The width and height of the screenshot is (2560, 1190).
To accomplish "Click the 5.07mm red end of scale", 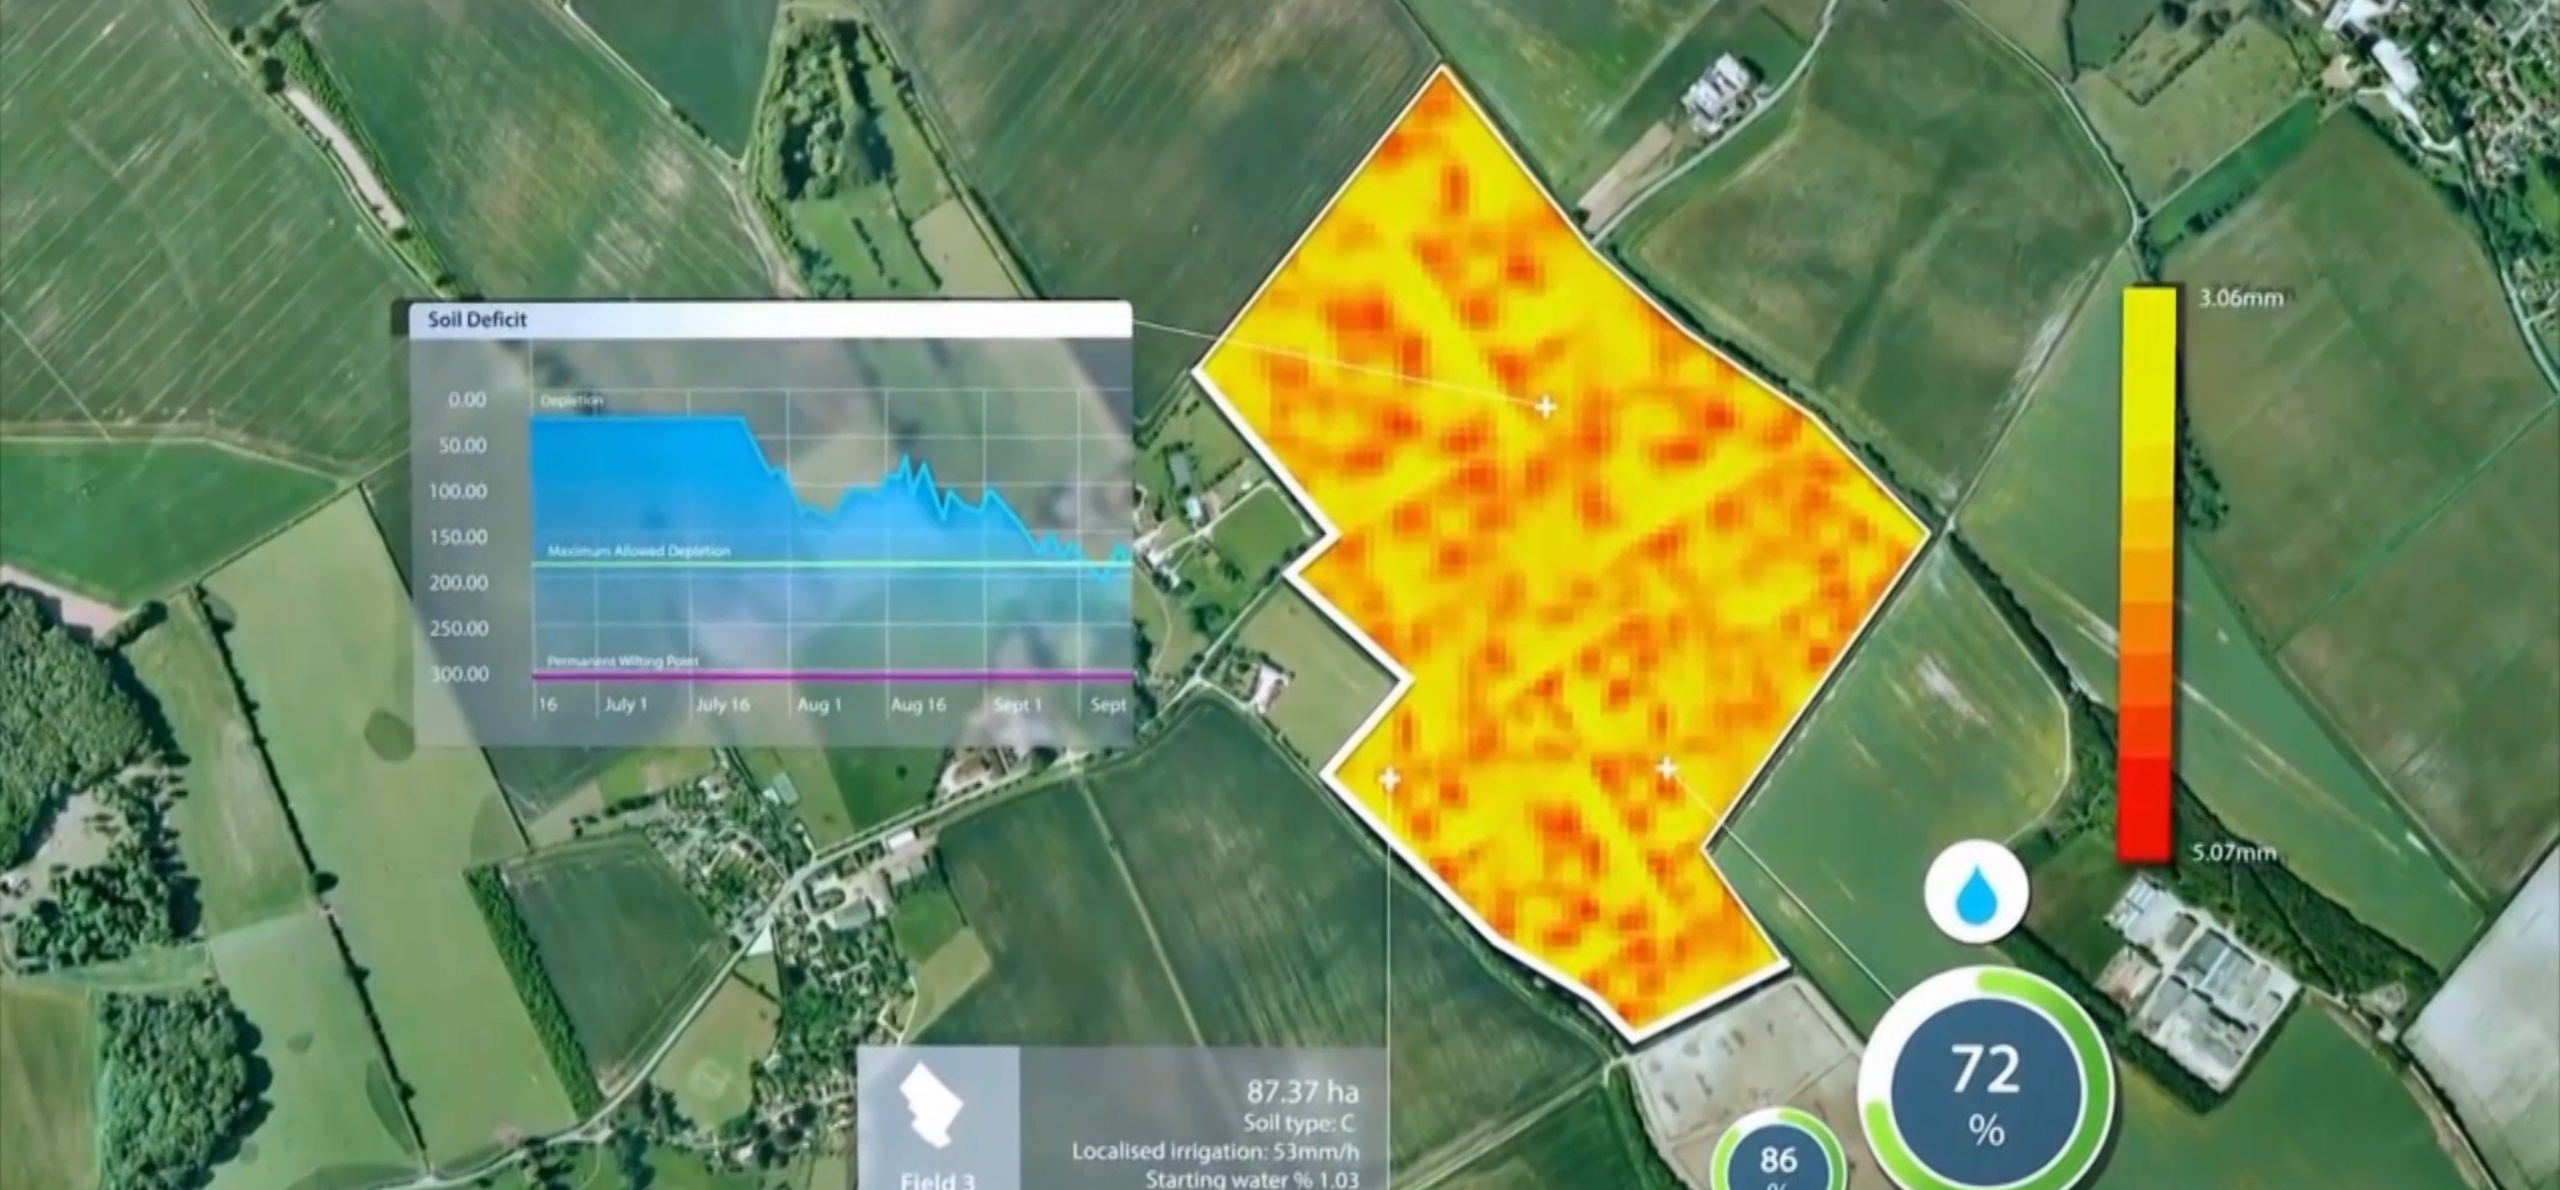I will pyautogui.click(x=2234, y=852).
